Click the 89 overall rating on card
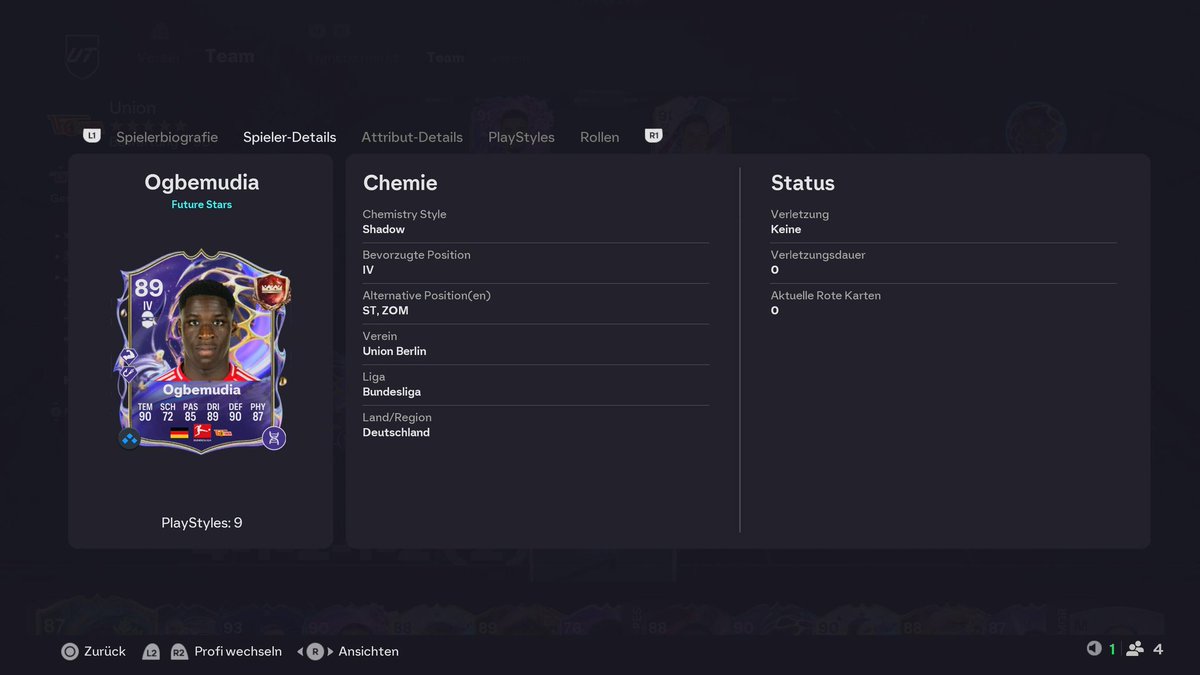Viewport: 1200px width, 675px height. [148, 288]
